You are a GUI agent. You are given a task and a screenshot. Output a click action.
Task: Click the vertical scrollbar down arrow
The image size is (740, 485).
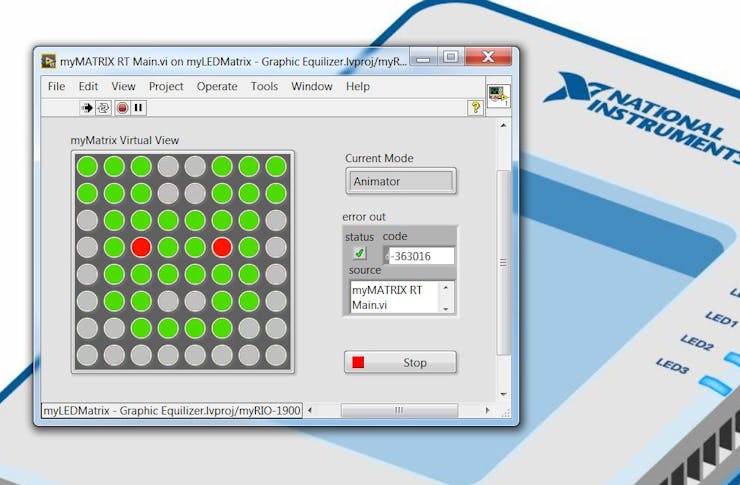click(504, 394)
